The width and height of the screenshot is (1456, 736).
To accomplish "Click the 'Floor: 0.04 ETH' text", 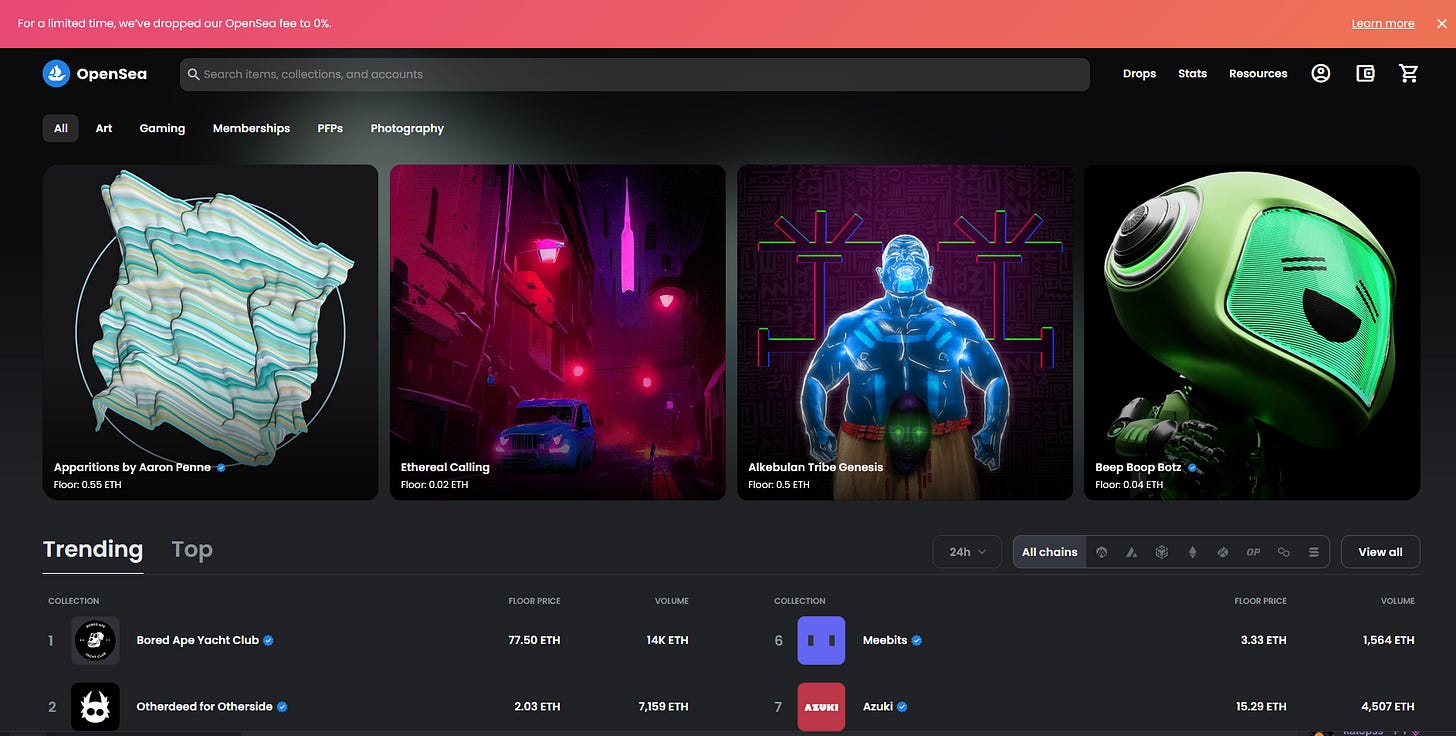I will coord(1129,485).
